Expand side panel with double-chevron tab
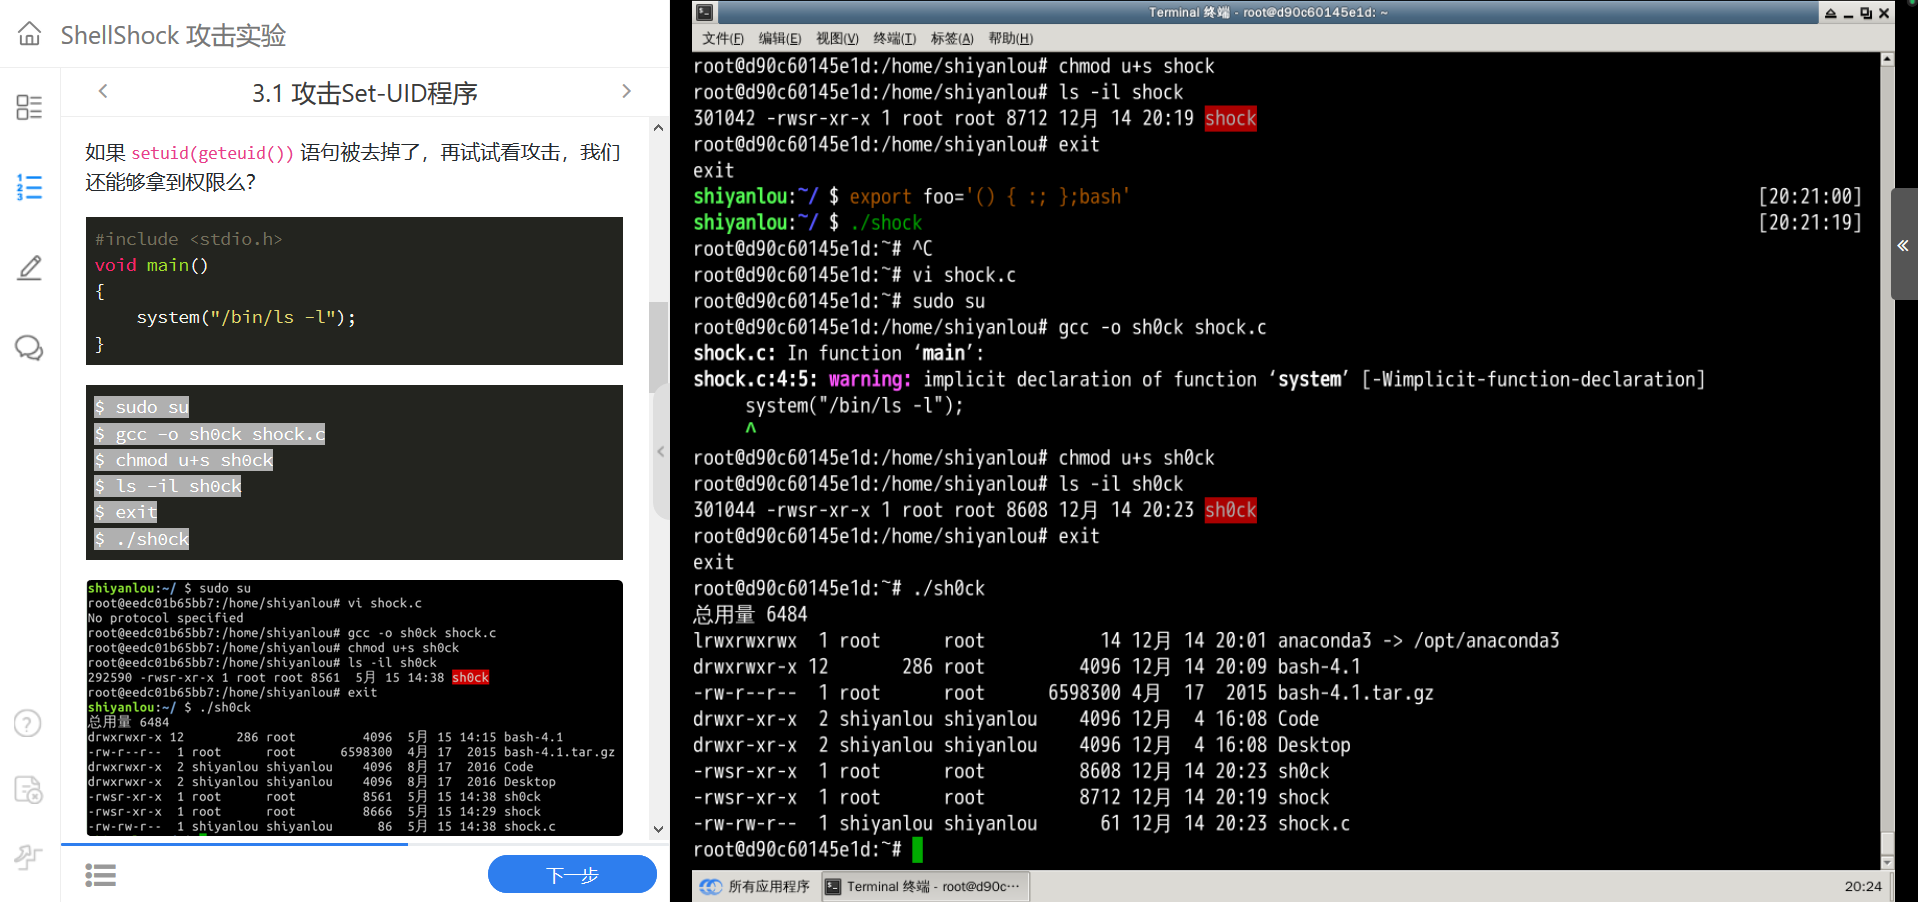This screenshot has height=902, width=1918. tap(1903, 245)
